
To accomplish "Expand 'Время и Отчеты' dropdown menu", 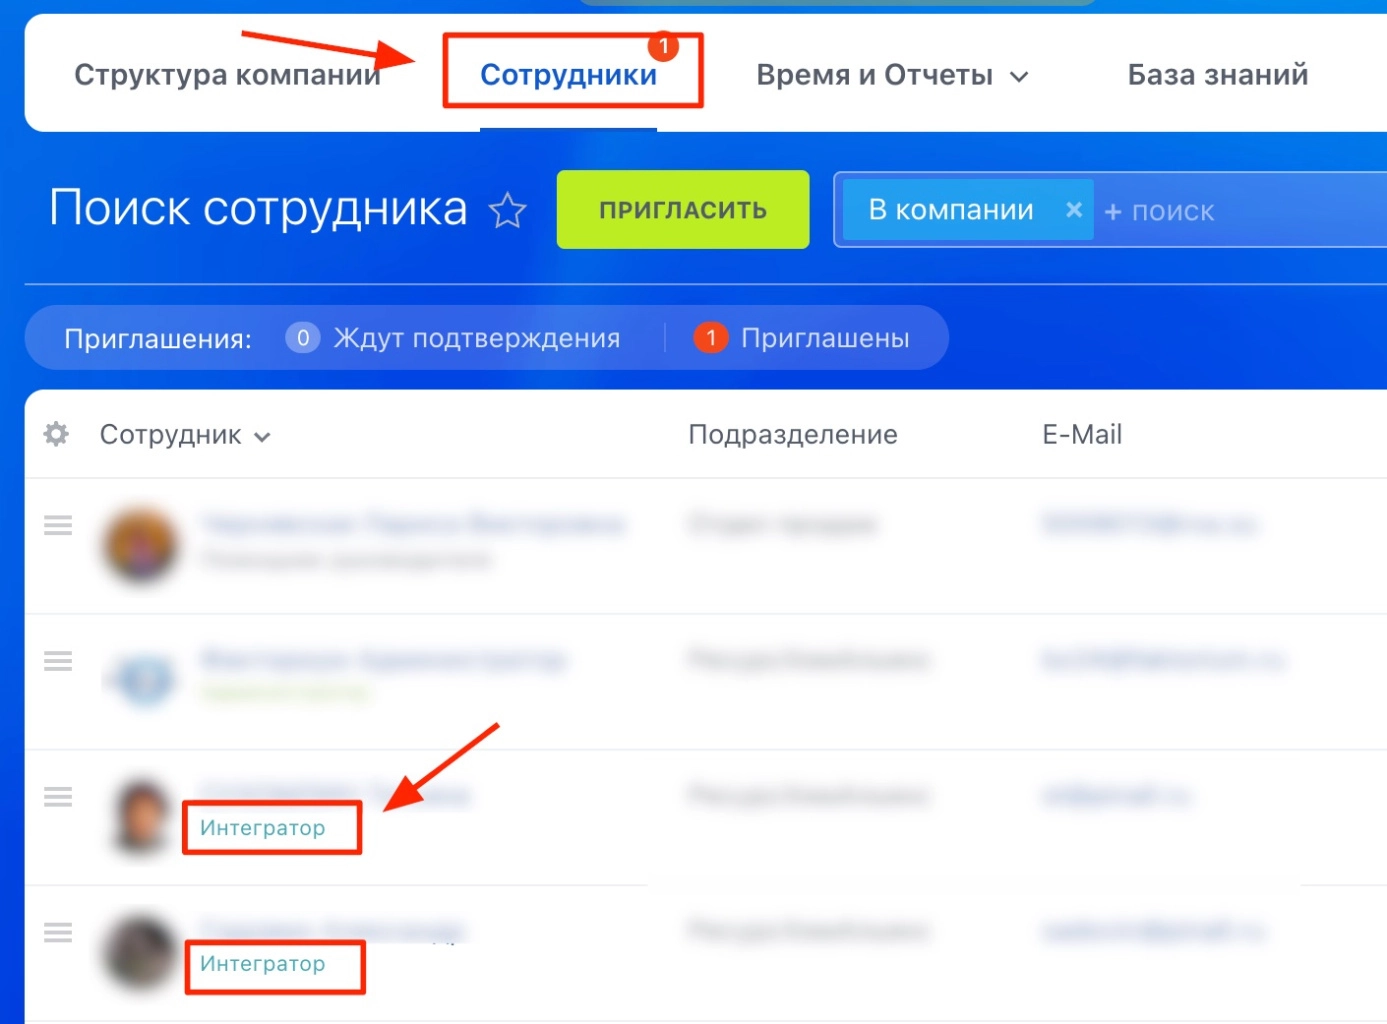I will (x=891, y=75).
